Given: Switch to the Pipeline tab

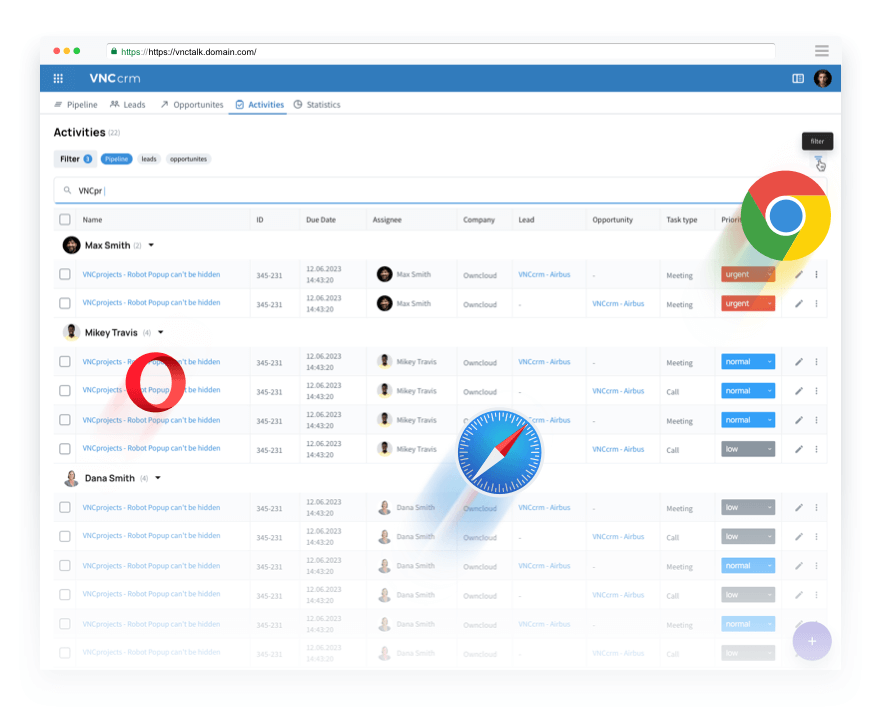Looking at the screenshot, I should (x=76, y=105).
